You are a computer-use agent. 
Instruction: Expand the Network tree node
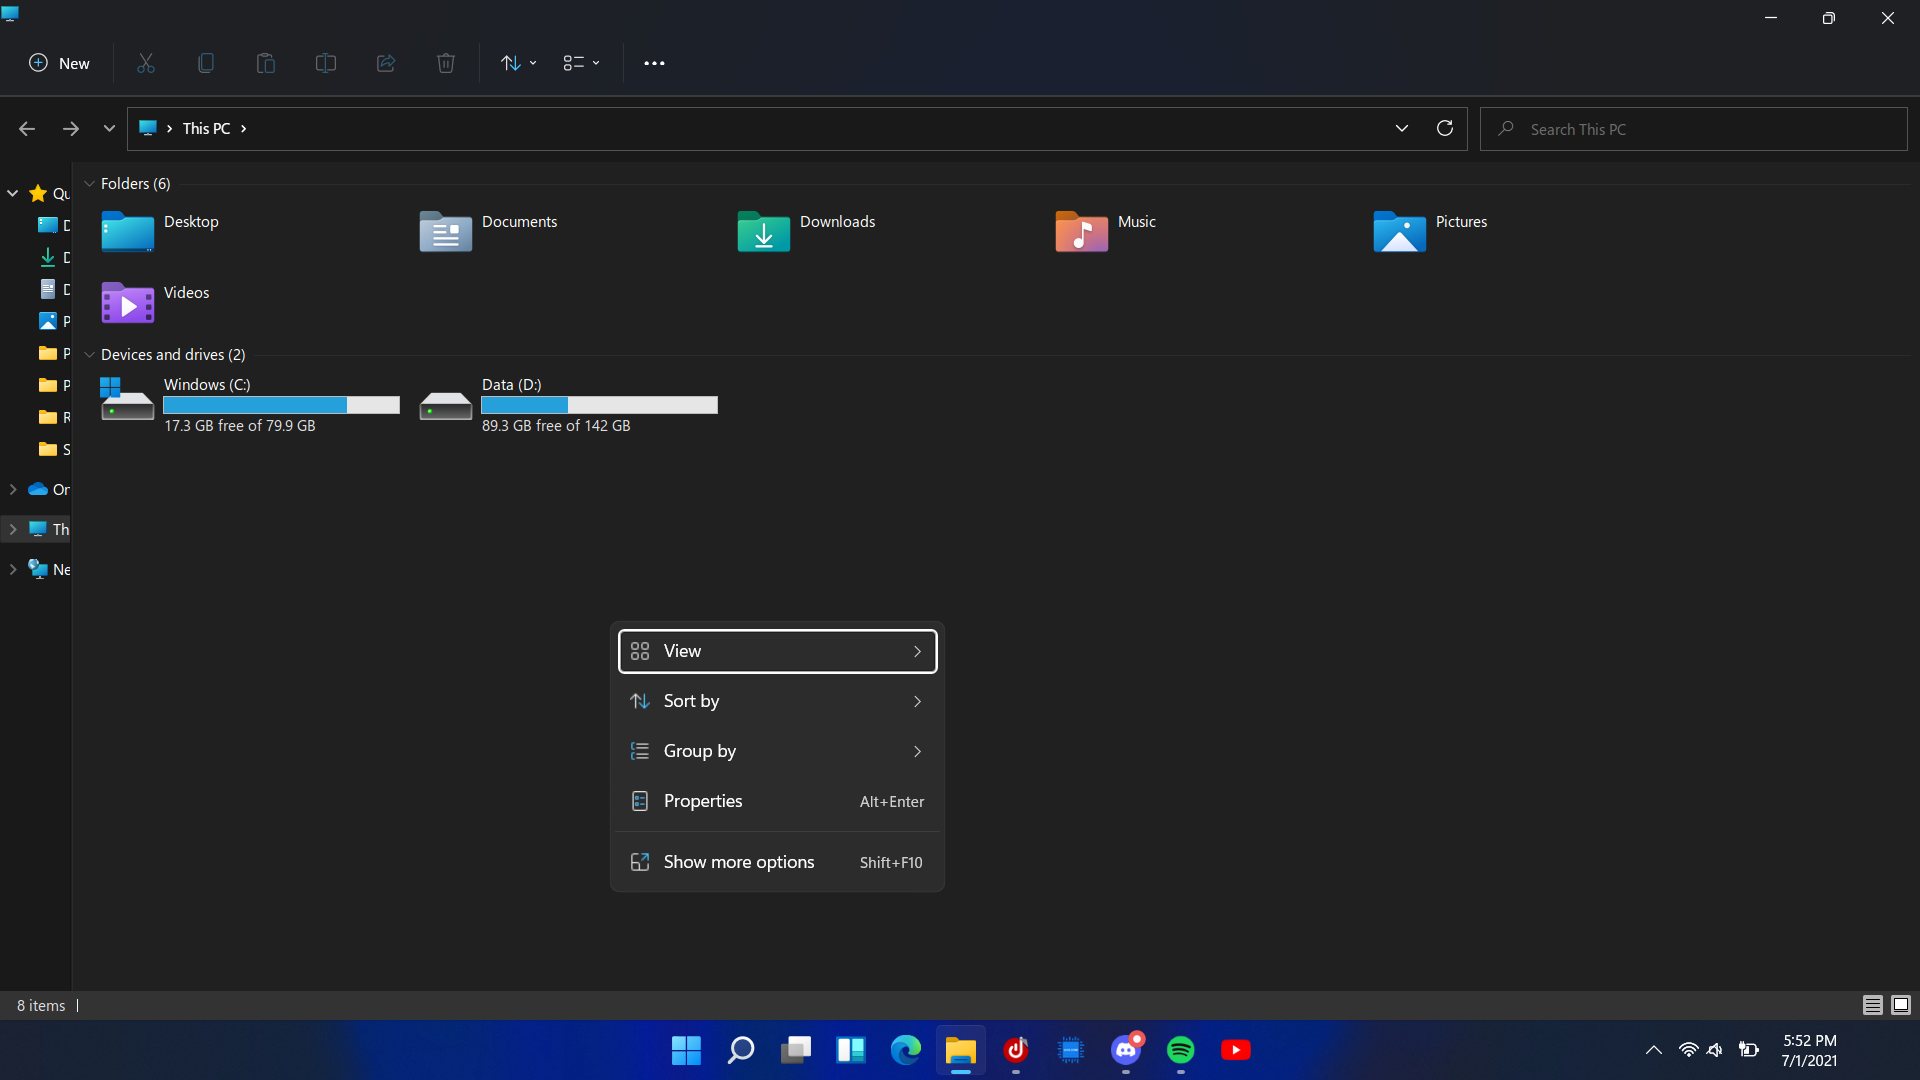tap(12, 569)
